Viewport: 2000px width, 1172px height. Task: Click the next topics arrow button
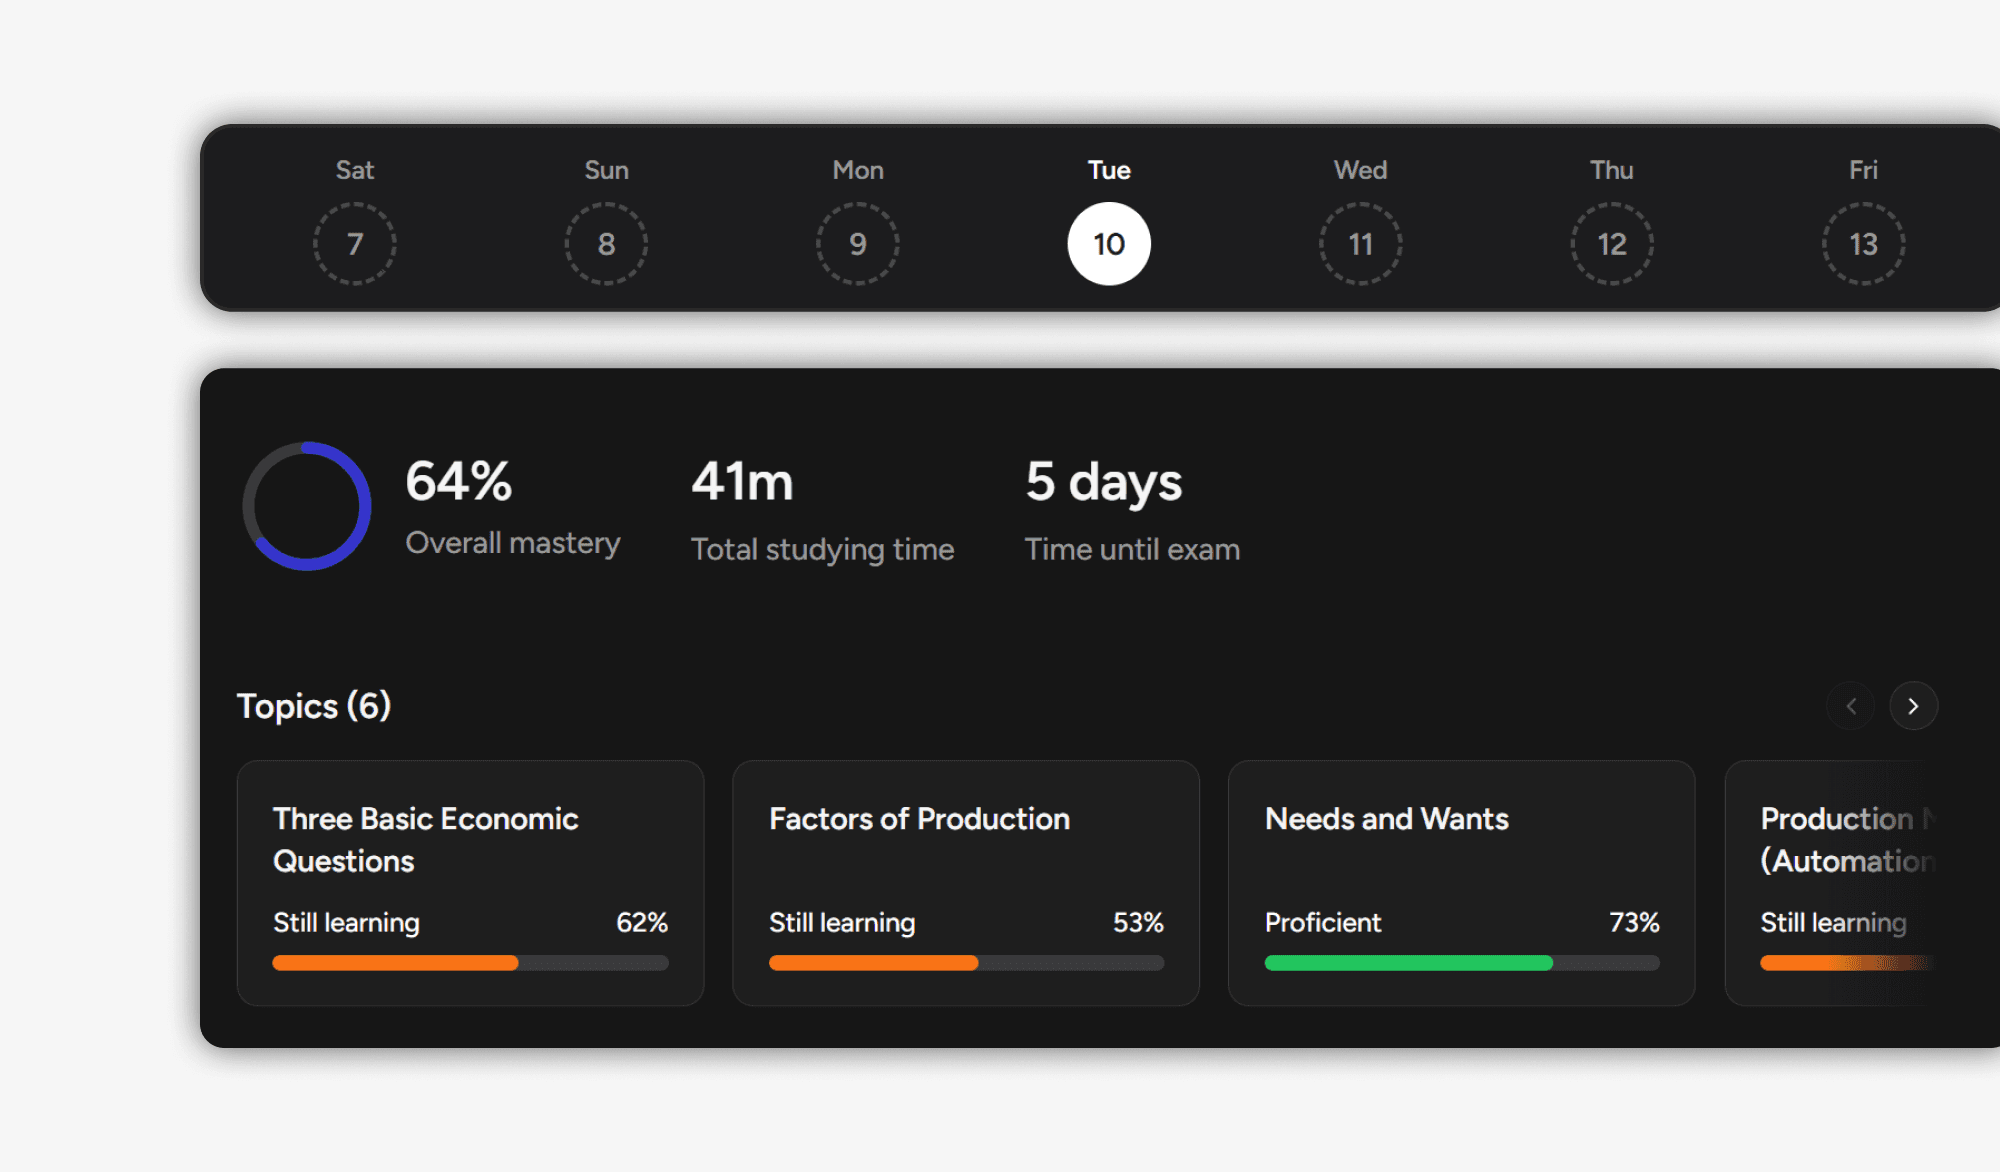coord(1913,706)
